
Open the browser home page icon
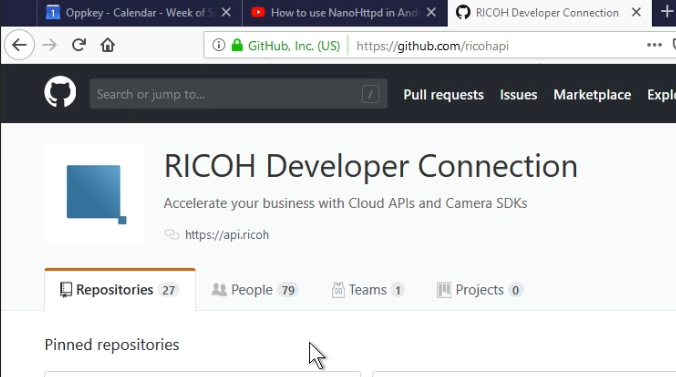coord(108,45)
